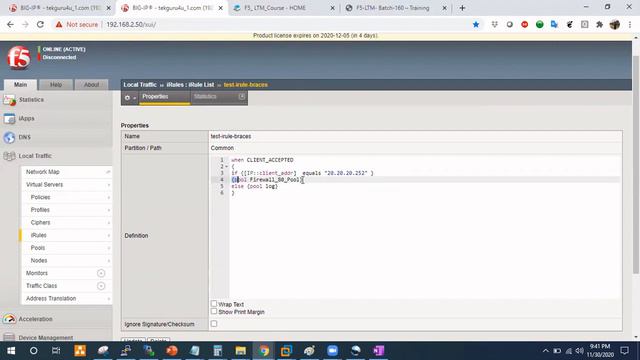640x360 pixels.
Task: Open Task View on taskbar
Action: pyautogui.click(x=56, y=351)
